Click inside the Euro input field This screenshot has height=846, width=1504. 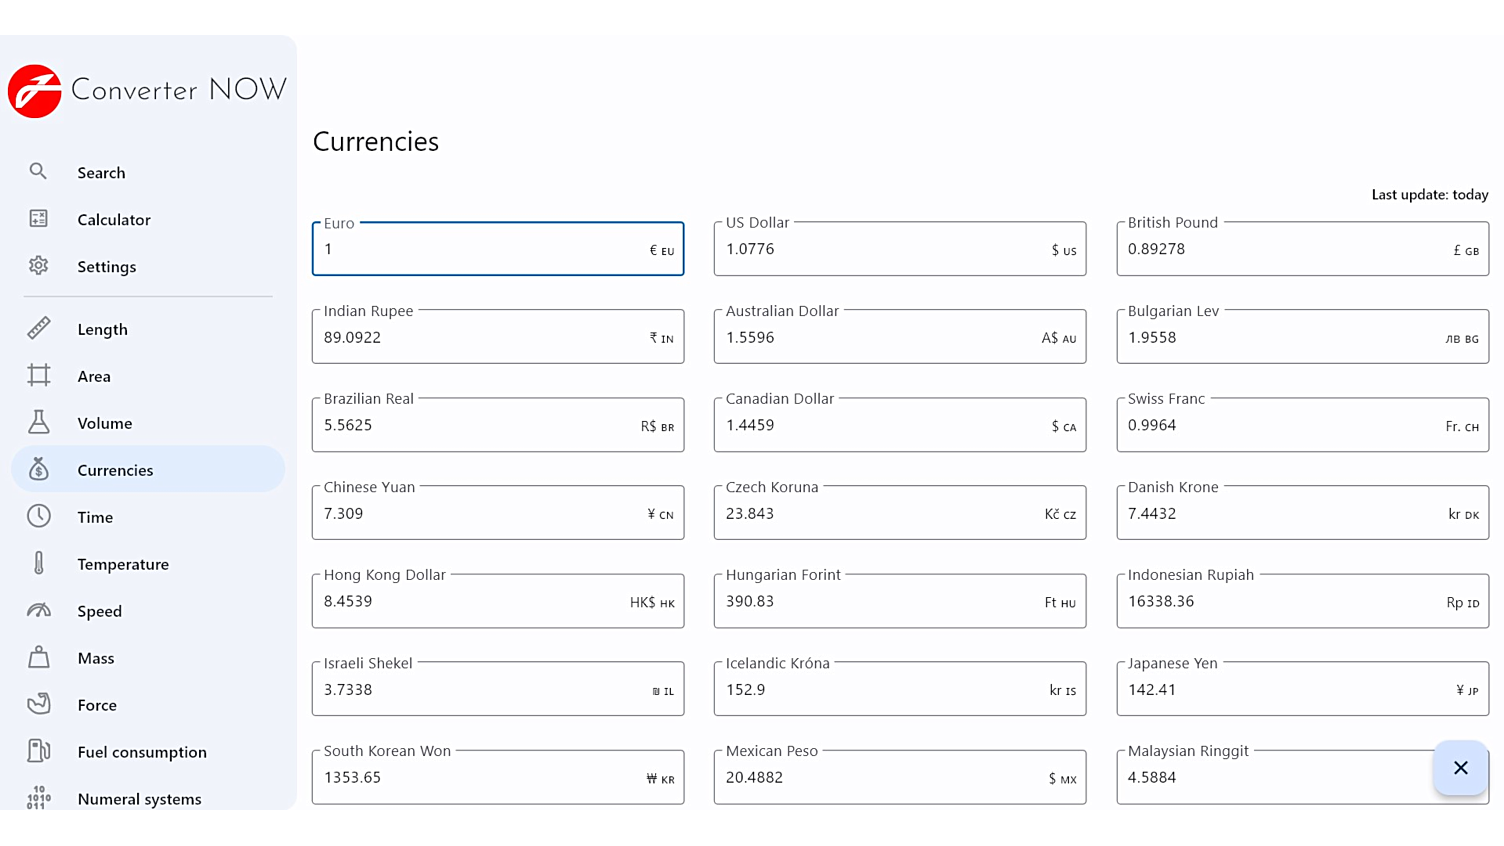pyautogui.click(x=497, y=249)
